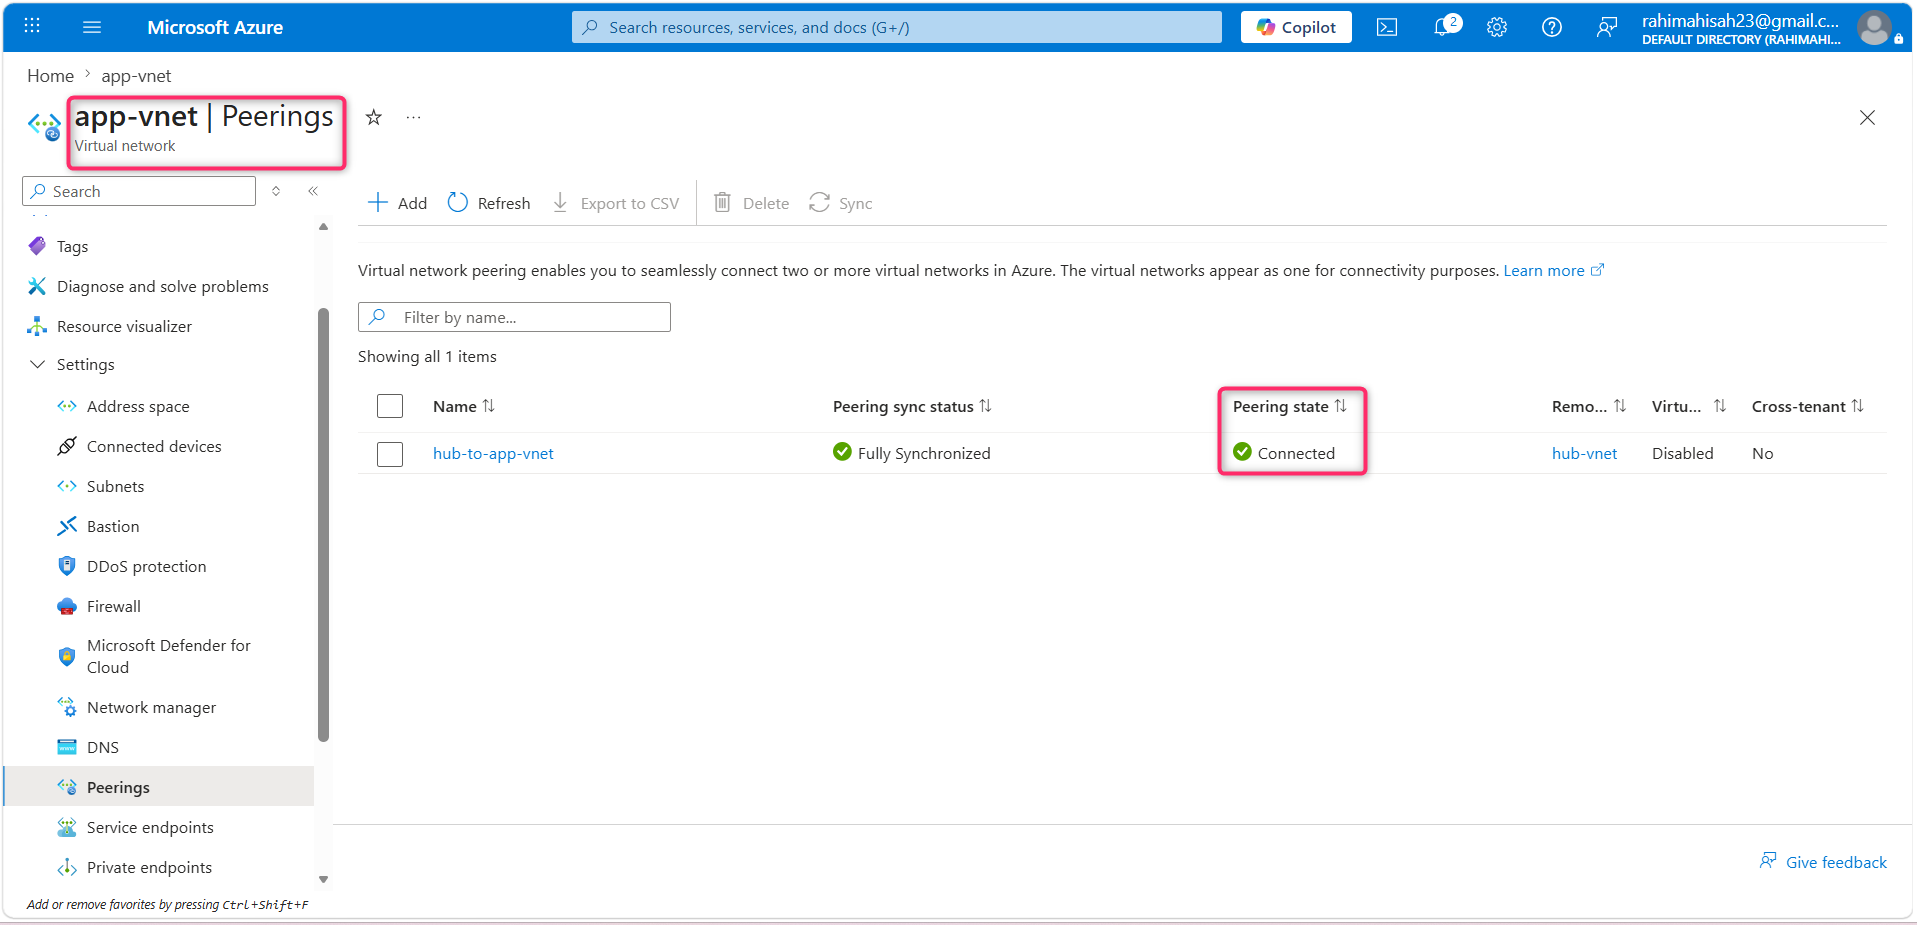Collapse the Settings section in sidebar

tap(38, 364)
